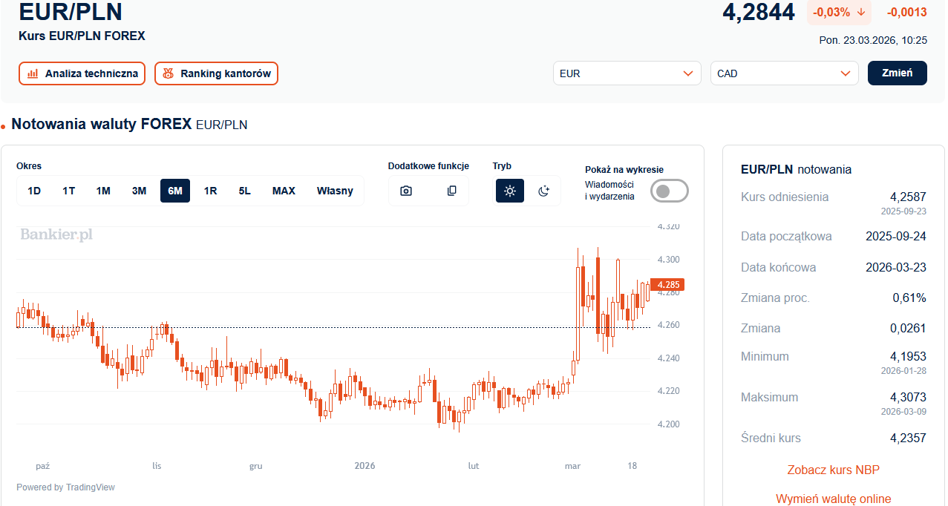The width and height of the screenshot is (948, 506).
Task: Open Ranking kantorów
Action: [216, 74]
